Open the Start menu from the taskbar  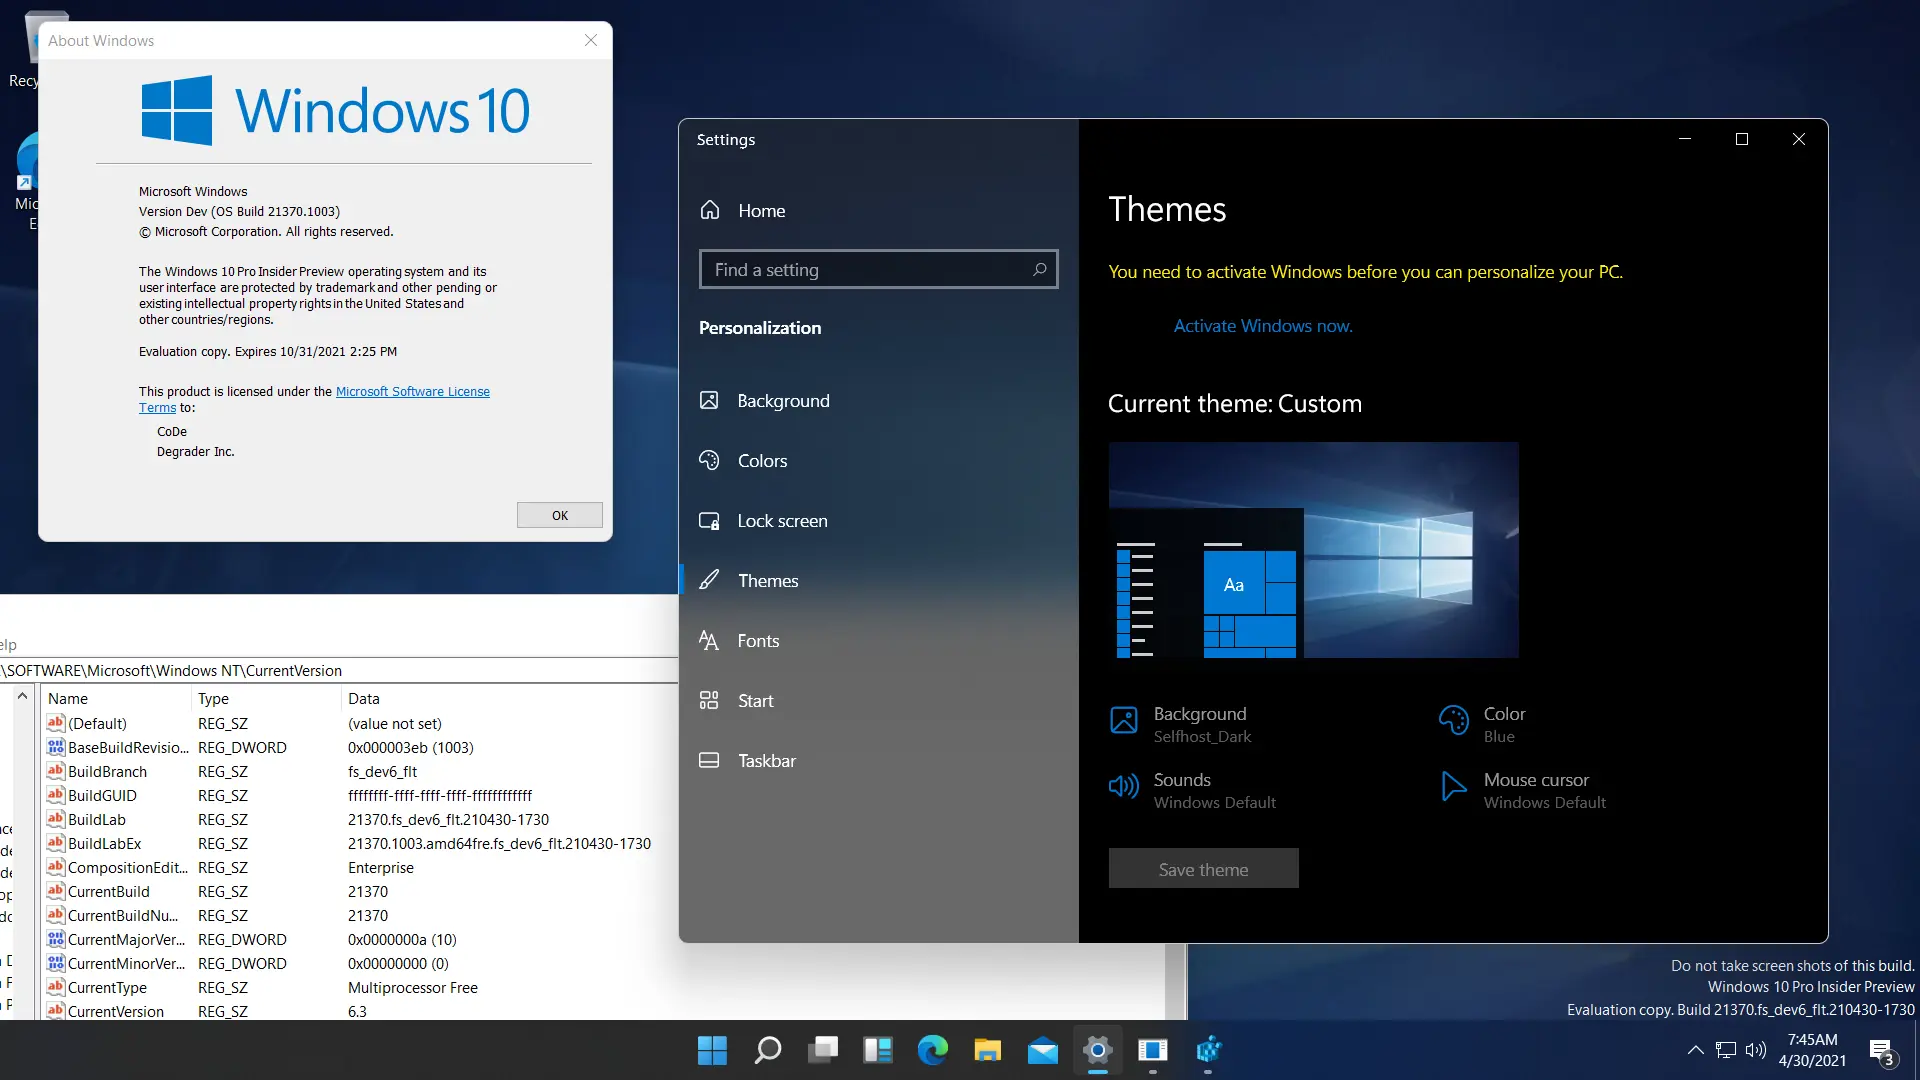(x=712, y=1050)
